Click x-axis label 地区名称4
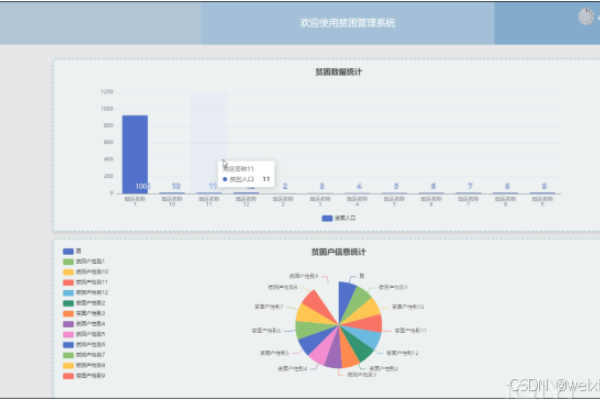600x400 pixels. pos(357,201)
